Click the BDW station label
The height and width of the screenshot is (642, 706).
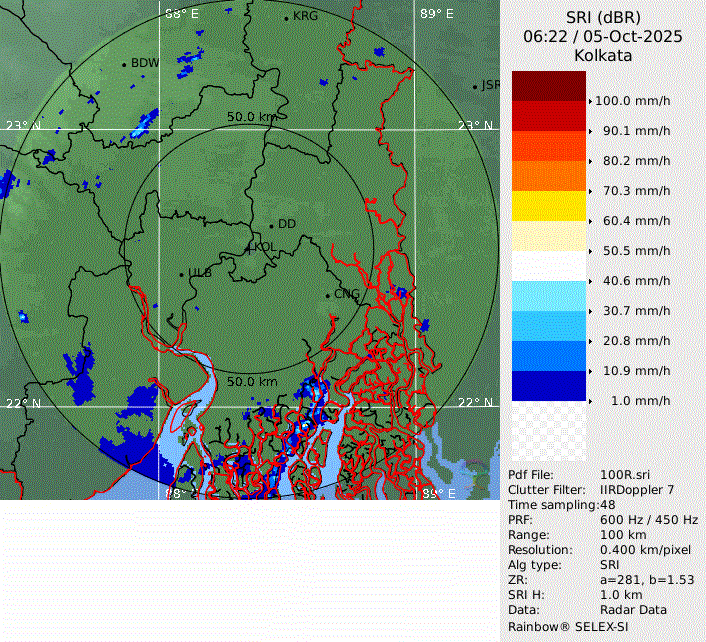[146, 63]
